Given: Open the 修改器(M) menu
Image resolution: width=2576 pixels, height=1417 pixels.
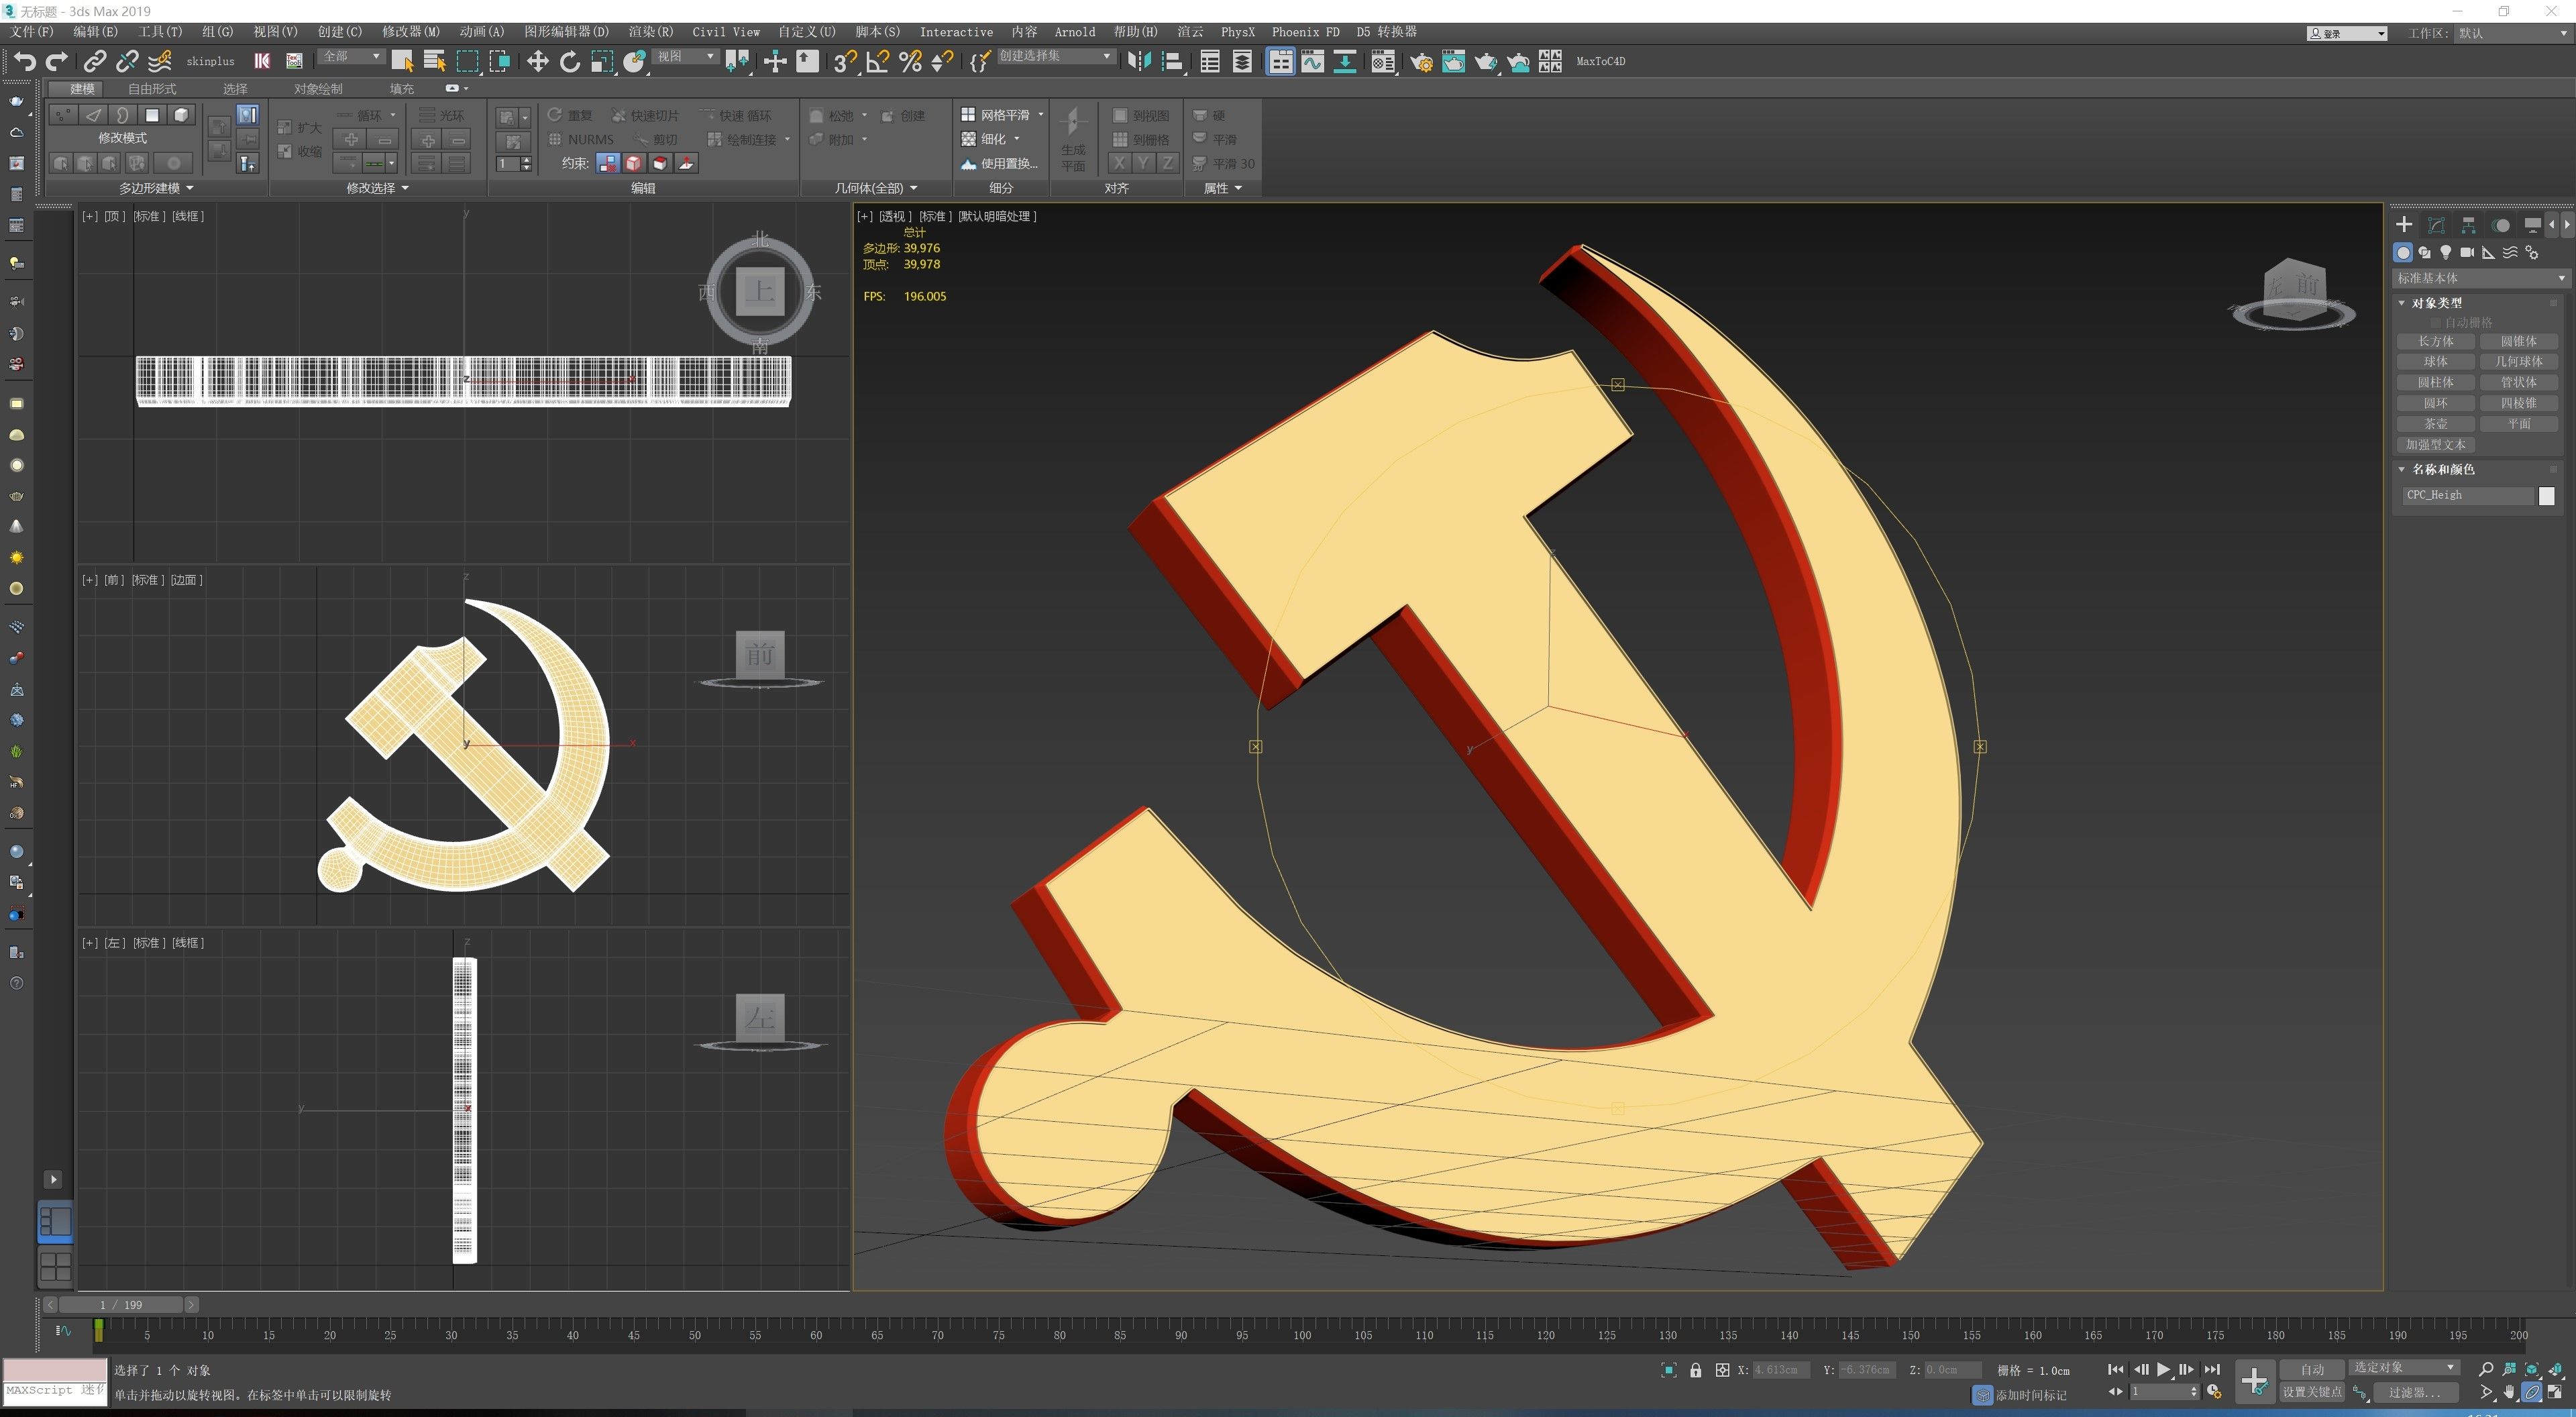Looking at the screenshot, I should pos(410,32).
